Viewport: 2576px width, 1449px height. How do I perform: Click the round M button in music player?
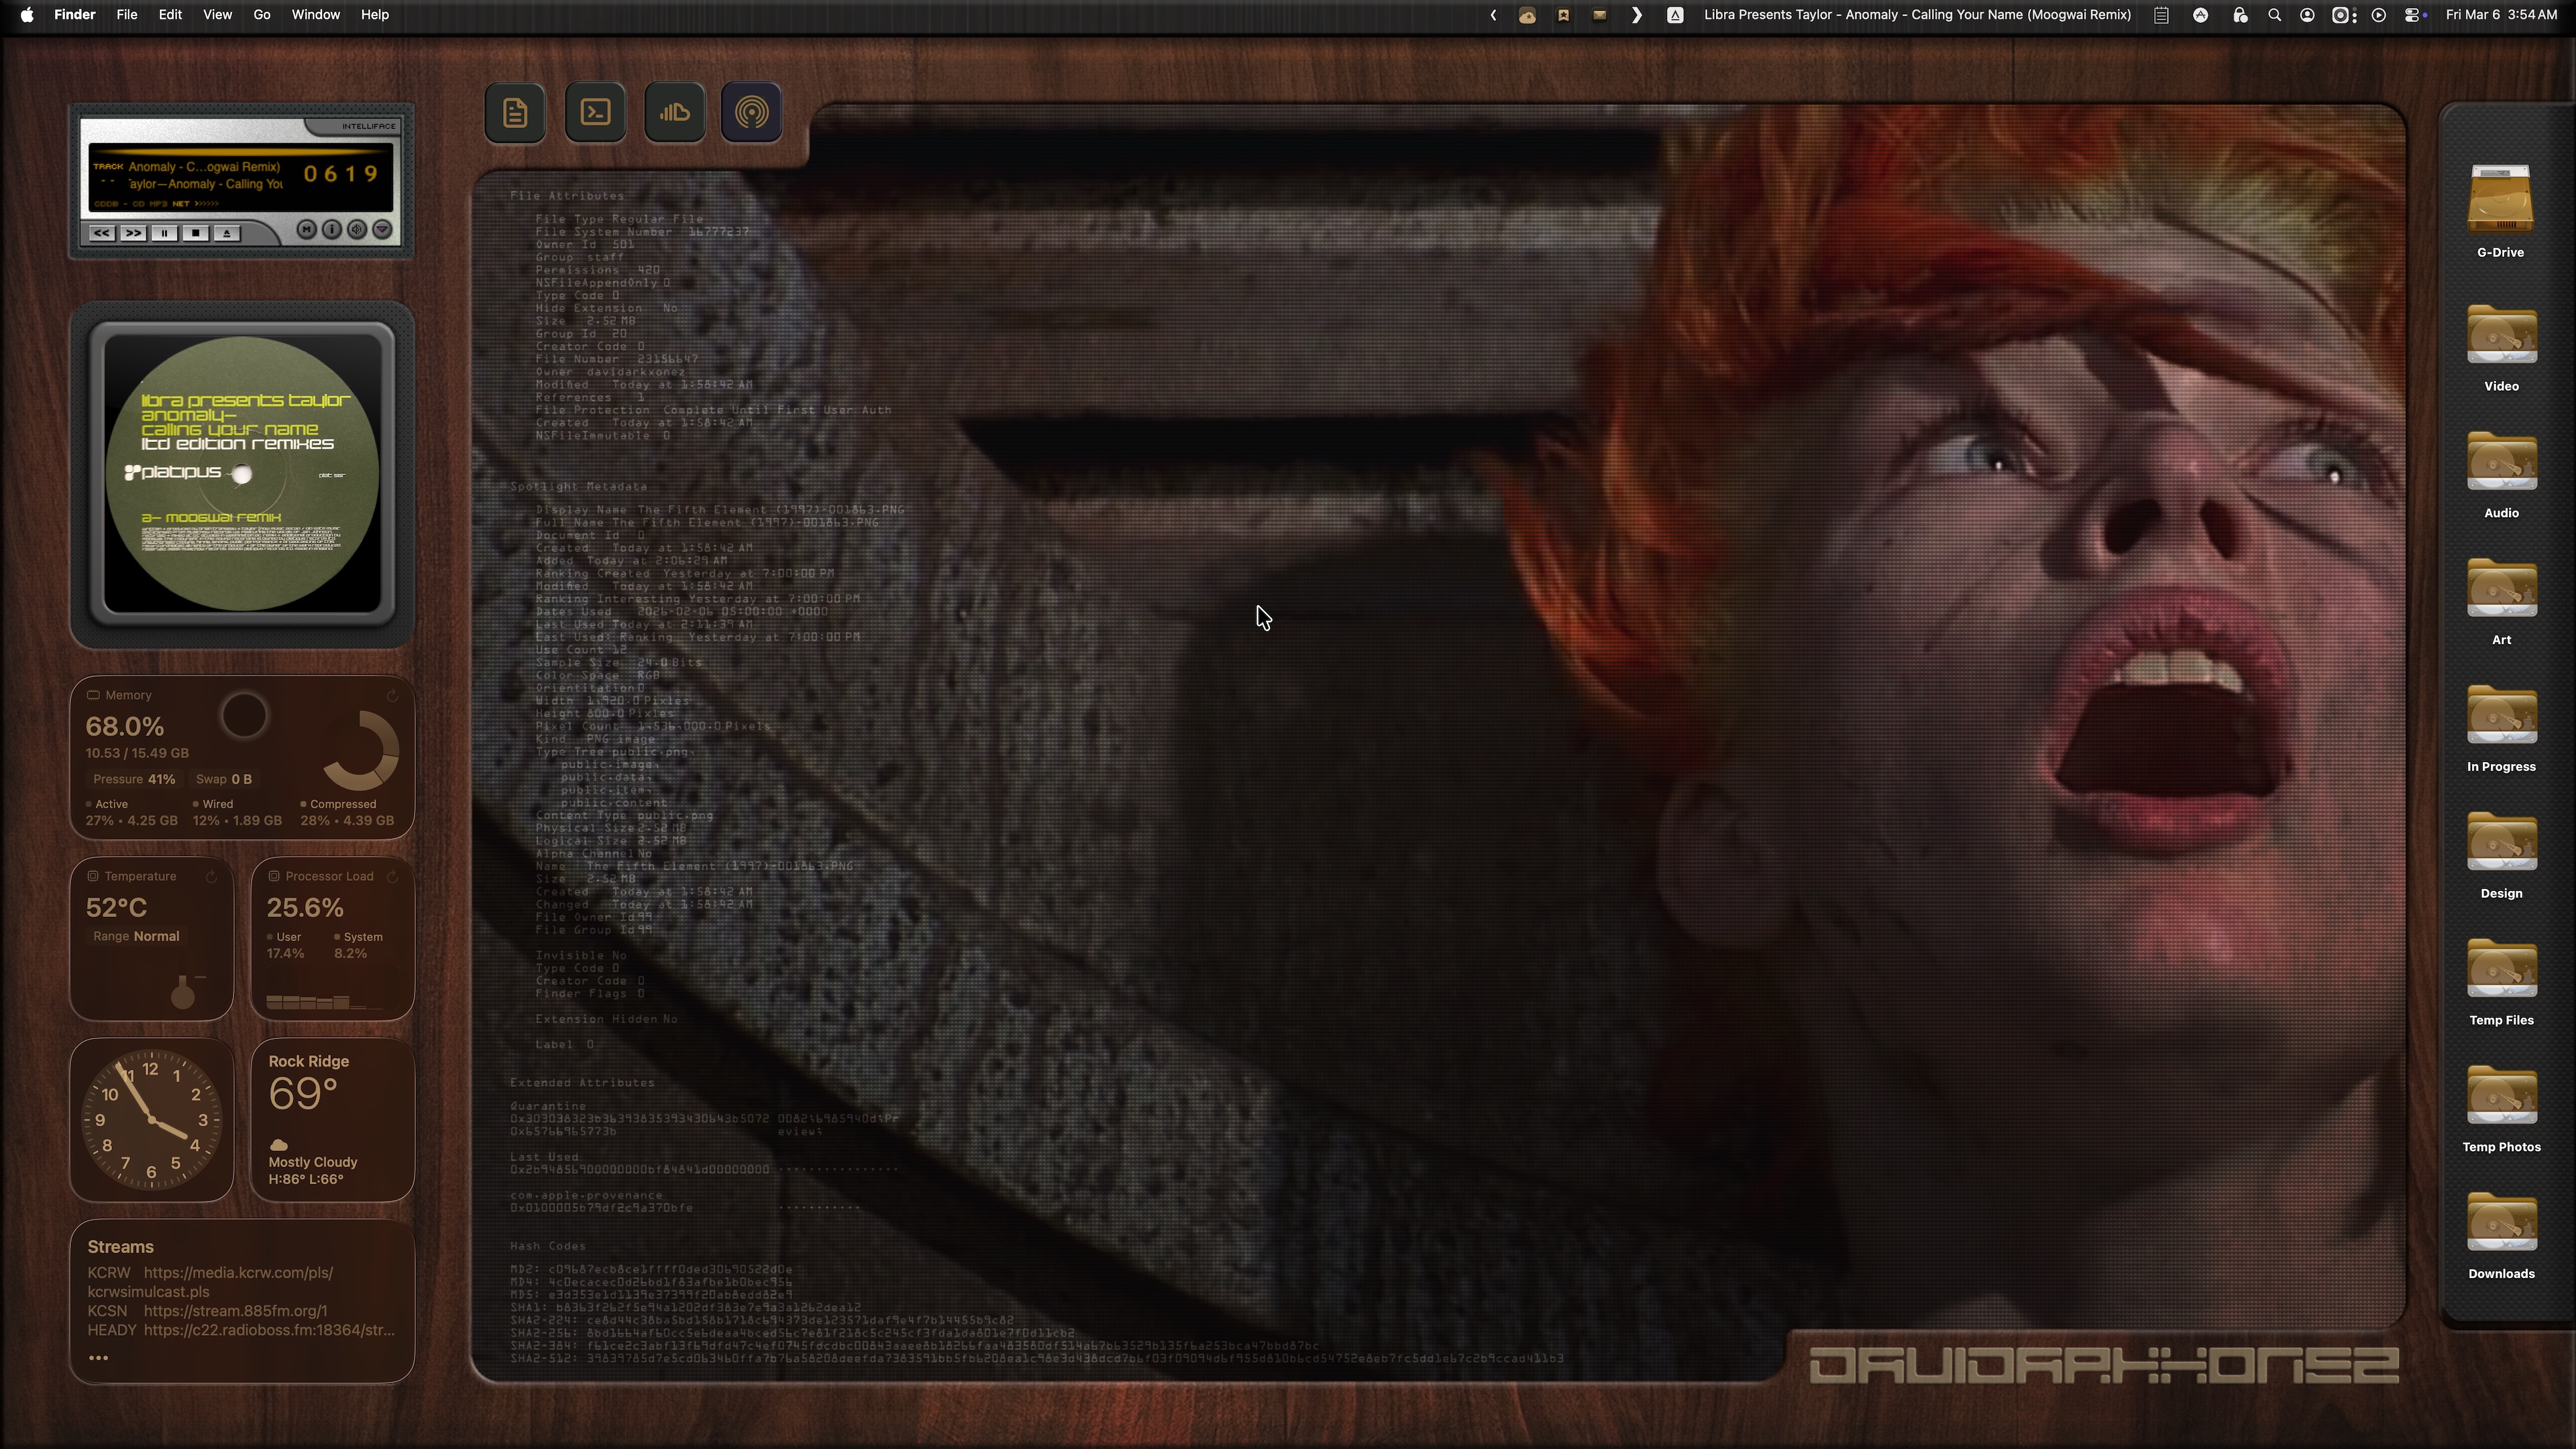(x=307, y=230)
